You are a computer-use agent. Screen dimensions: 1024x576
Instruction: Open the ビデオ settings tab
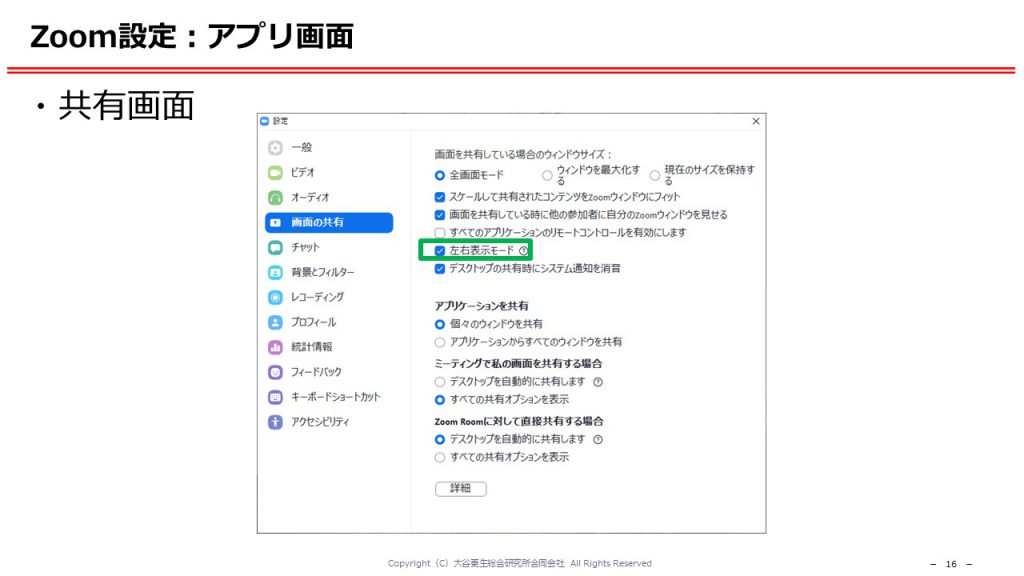329,172
